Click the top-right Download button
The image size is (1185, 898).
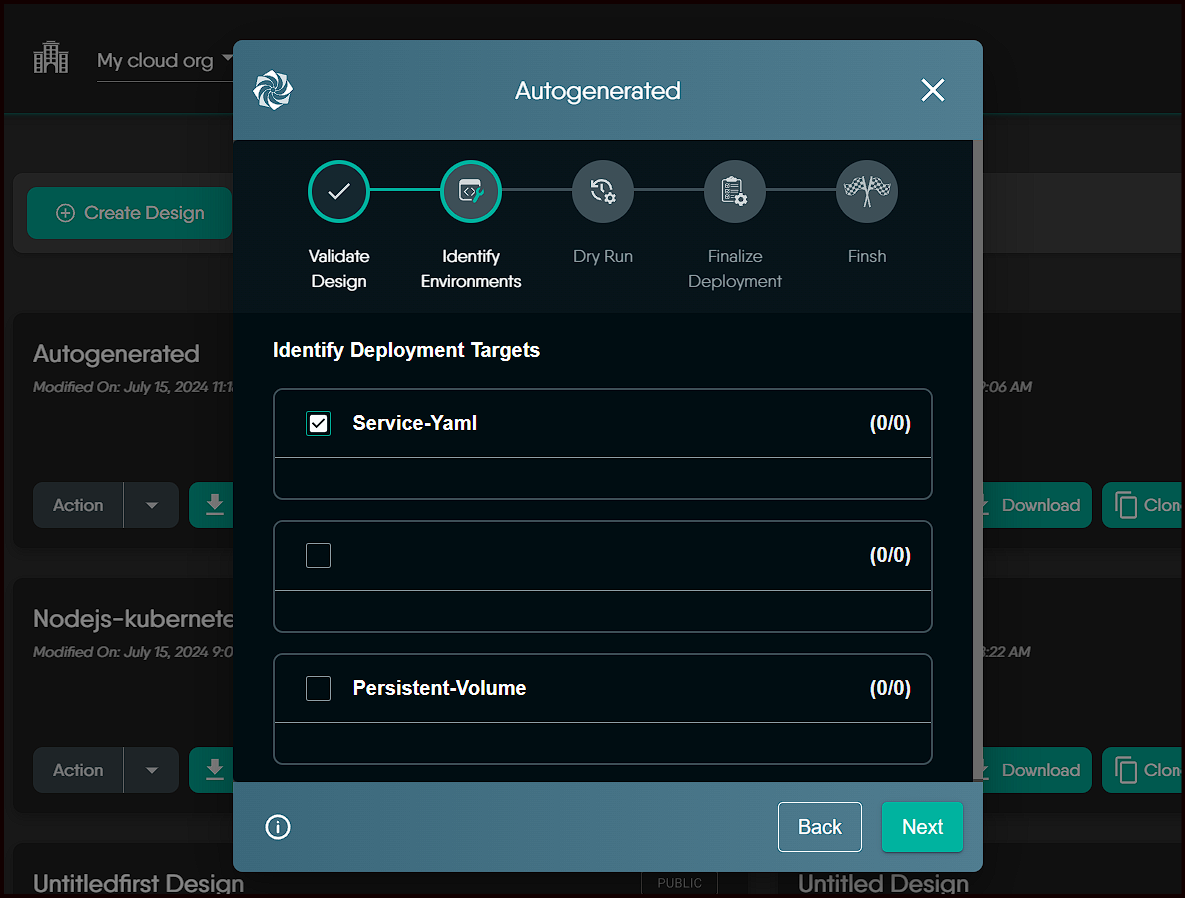tap(1030, 505)
